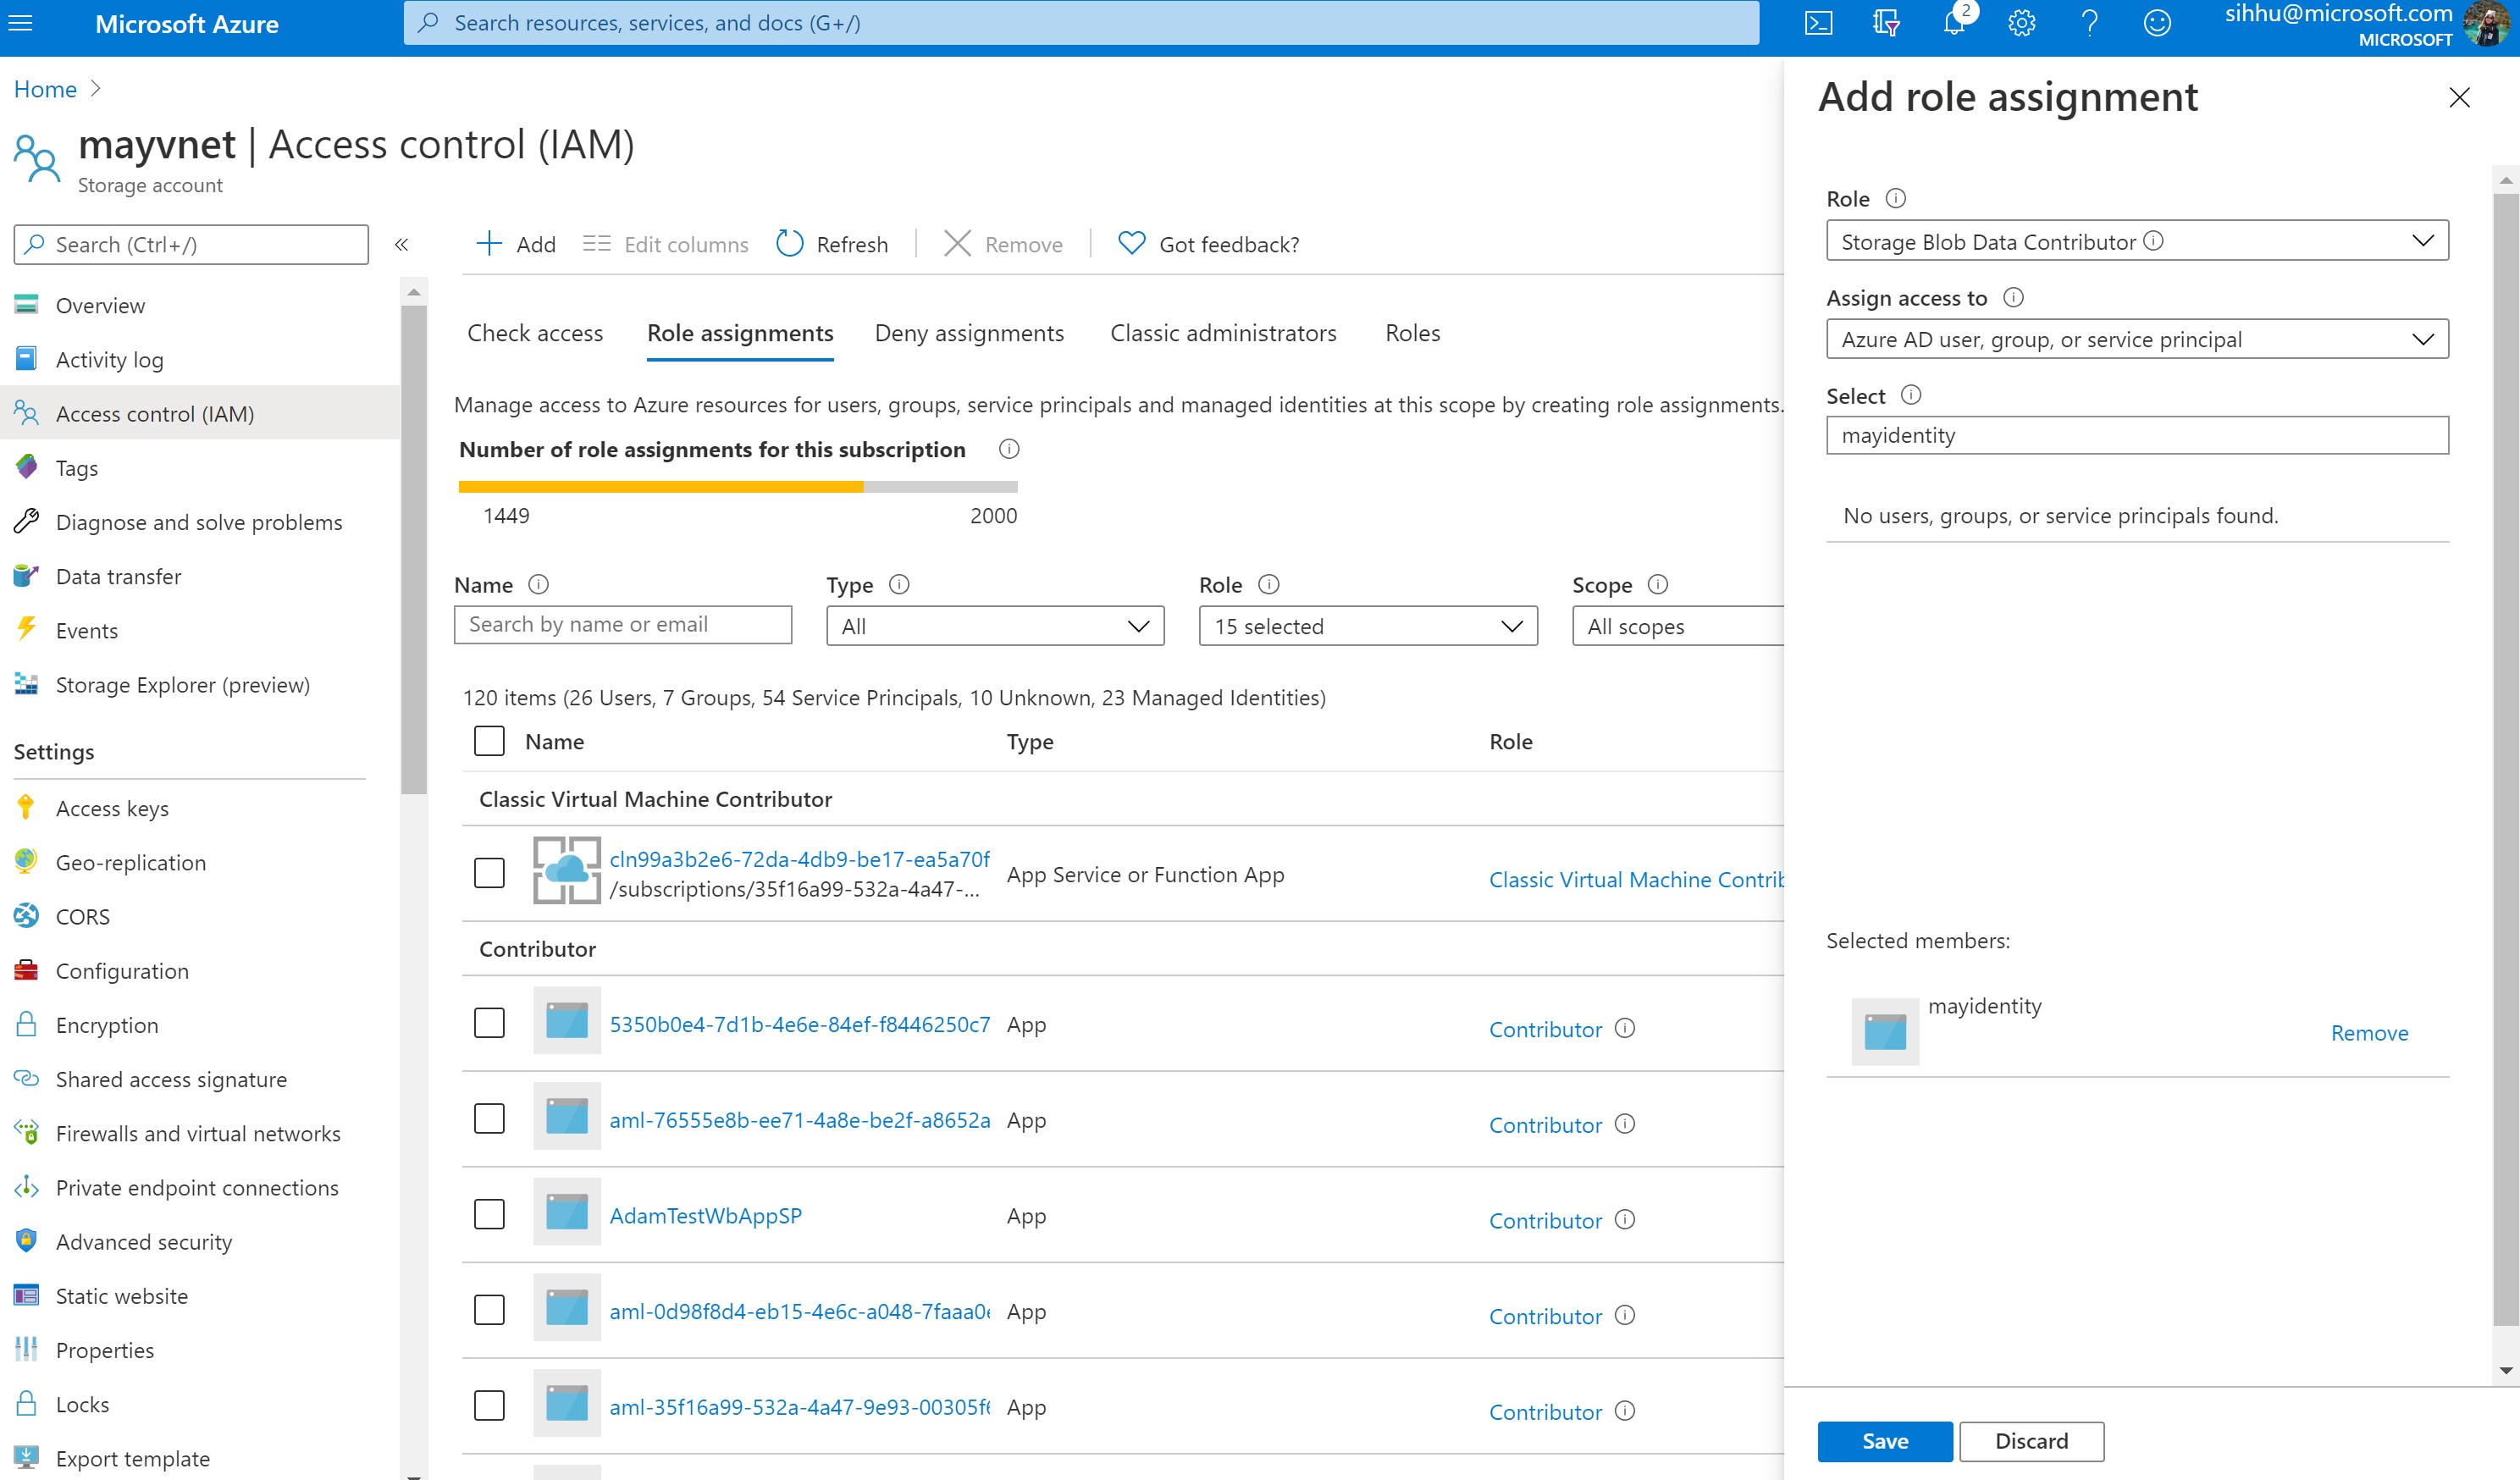Check the aml-35f16a99 row checkbox

pos(489,1405)
